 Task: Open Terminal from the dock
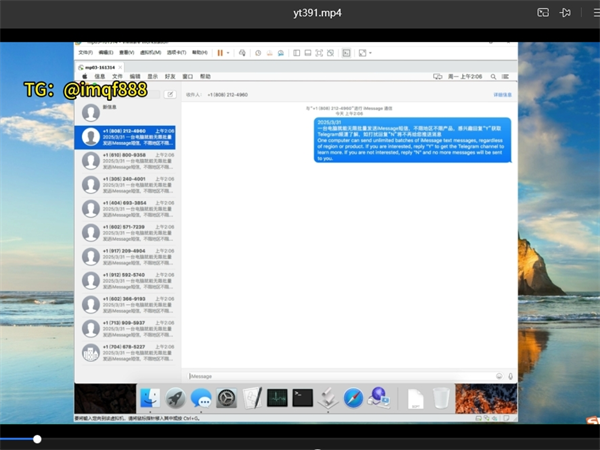pos(302,398)
